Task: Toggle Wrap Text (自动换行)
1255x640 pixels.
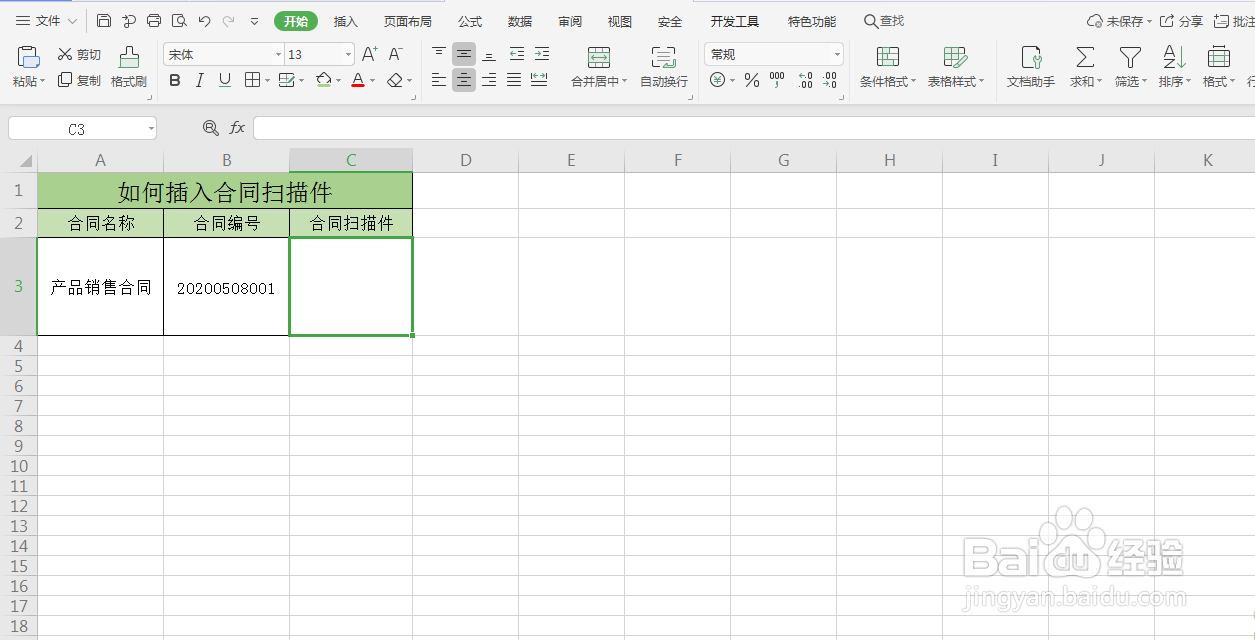Action: [664, 67]
